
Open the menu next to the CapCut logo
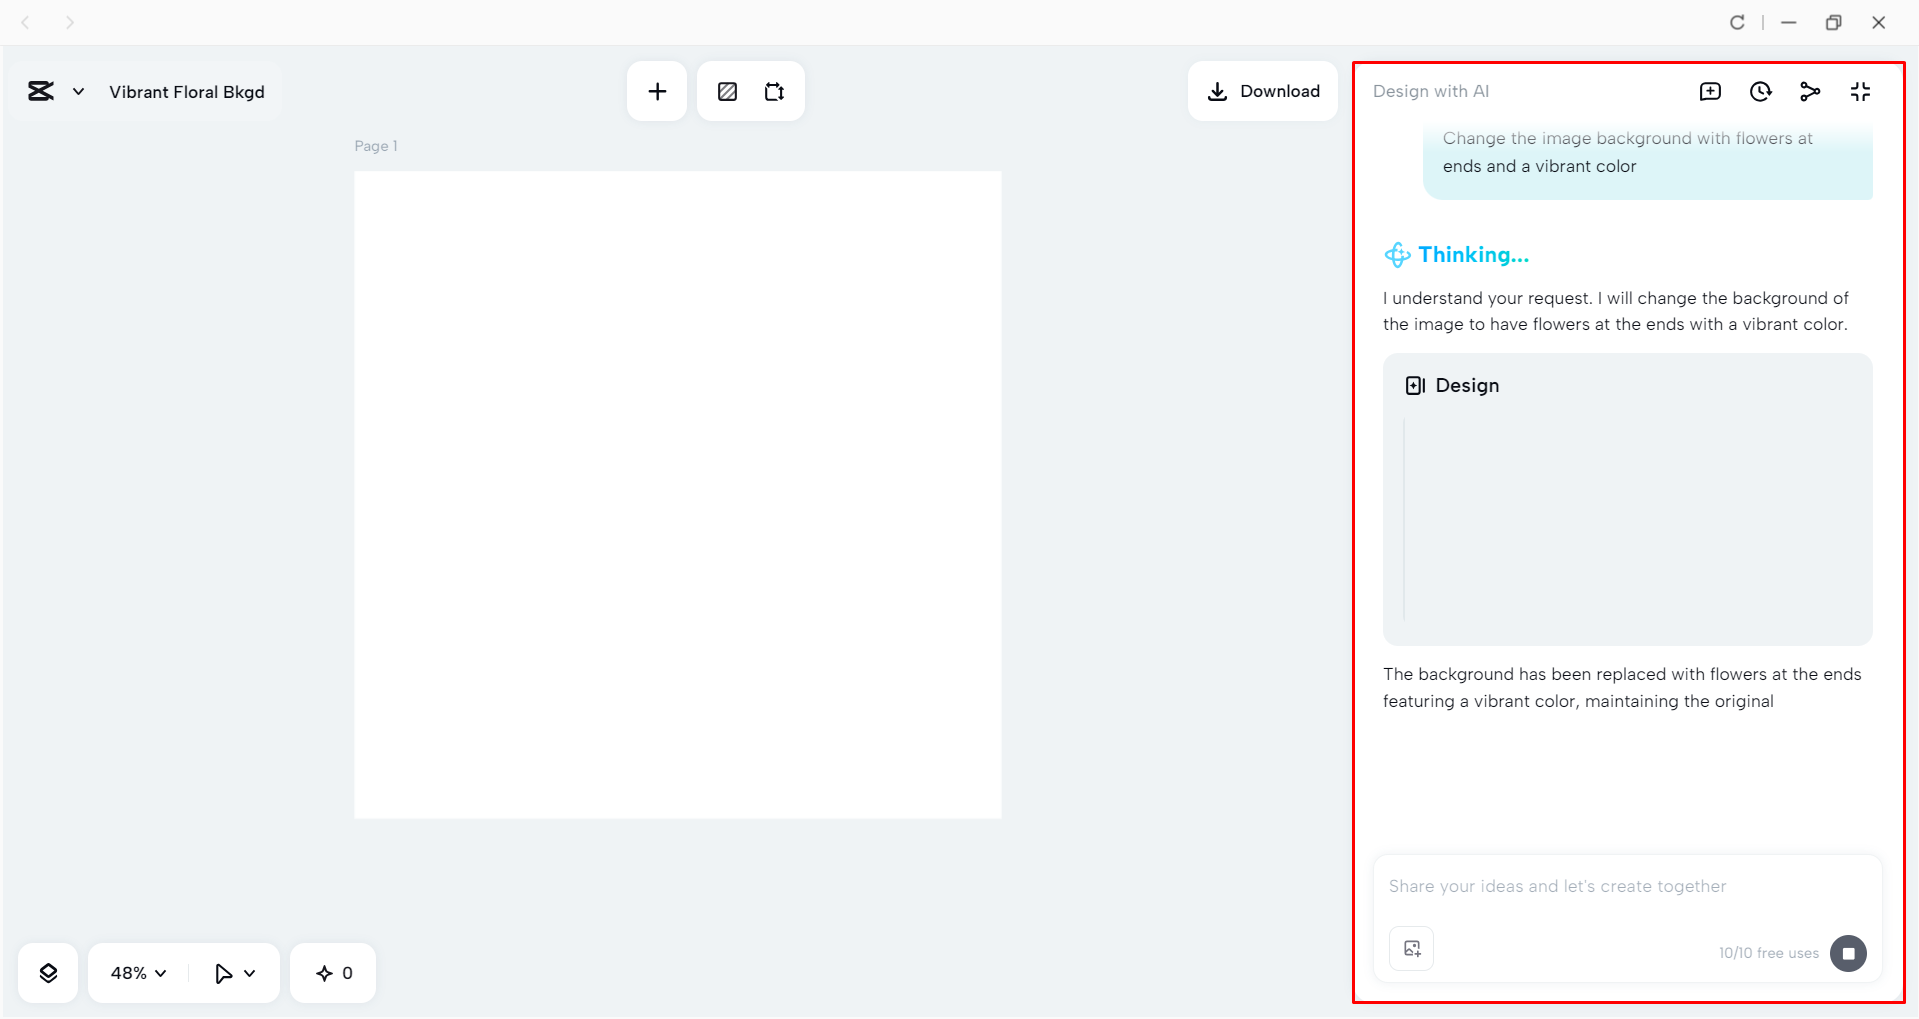click(79, 91)
